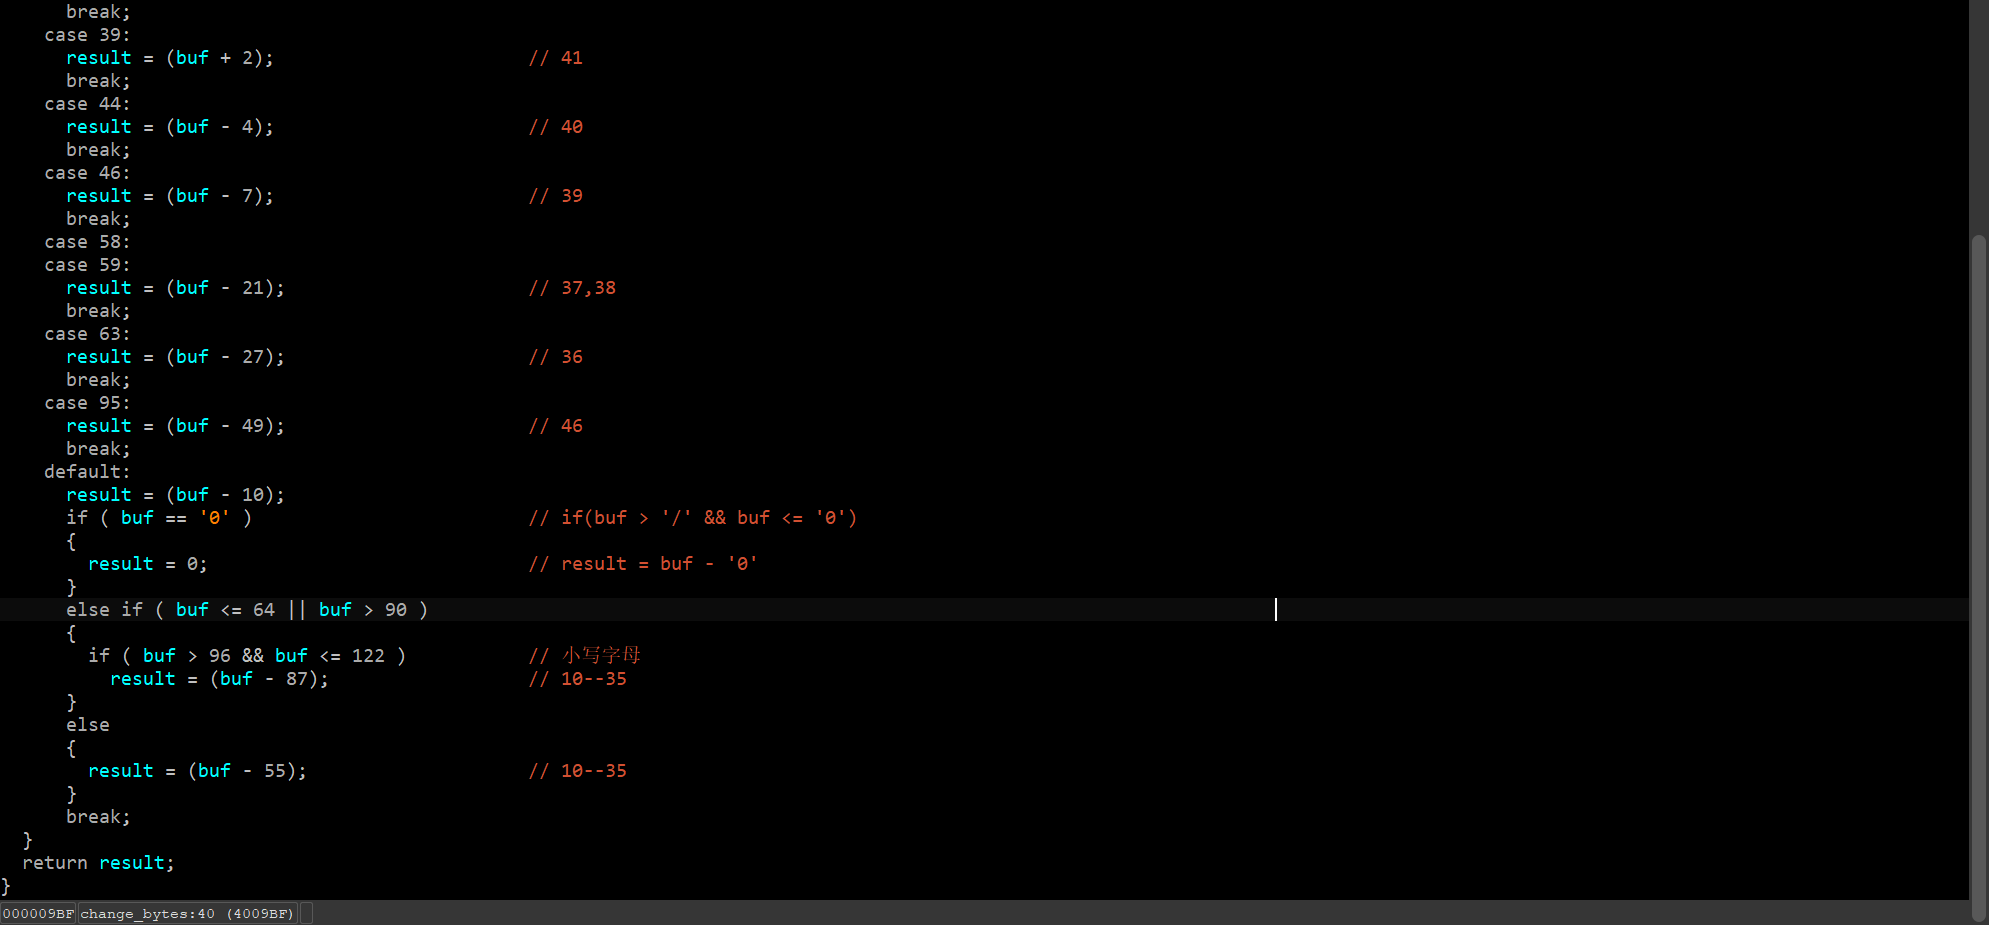Click 'result = (buf - 55);' line
This screenshot has height=925, width=1989.
[x=197, y=771]
